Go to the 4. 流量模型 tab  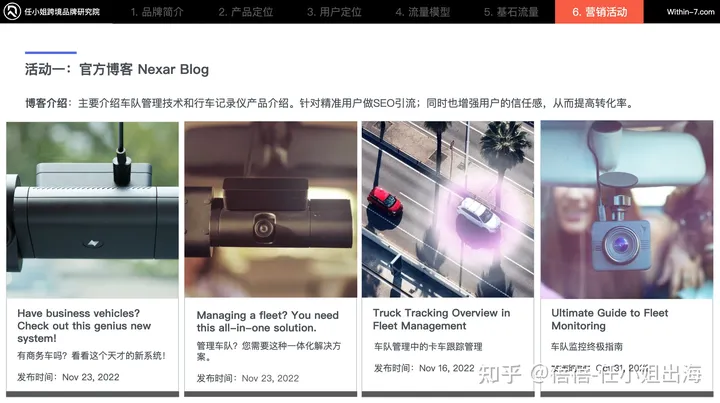pos(423,12)
